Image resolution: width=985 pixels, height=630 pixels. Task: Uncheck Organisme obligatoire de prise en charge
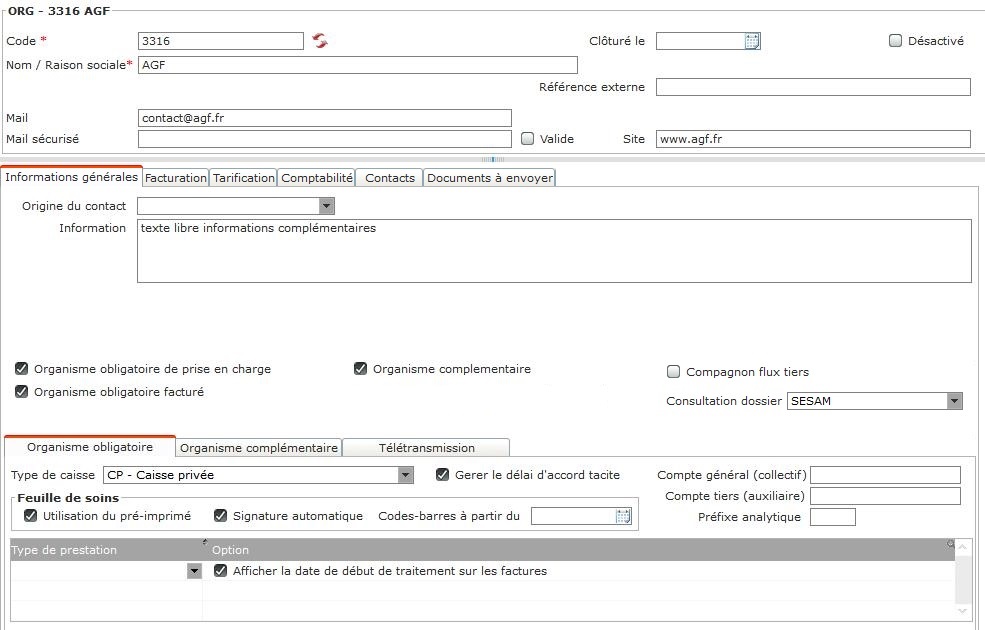click(x=21, y=369)
